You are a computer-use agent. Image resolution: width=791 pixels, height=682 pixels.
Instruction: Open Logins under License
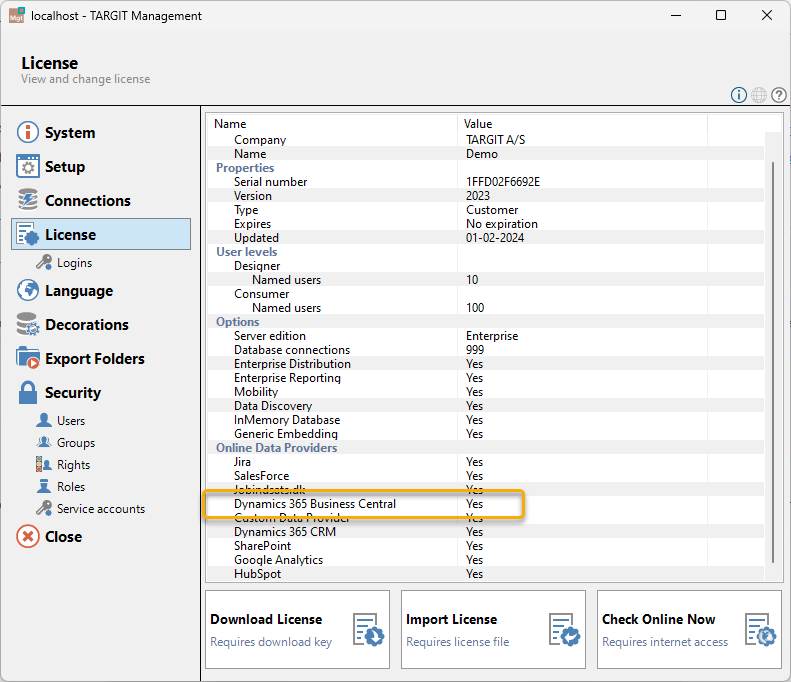click(74, 263)
